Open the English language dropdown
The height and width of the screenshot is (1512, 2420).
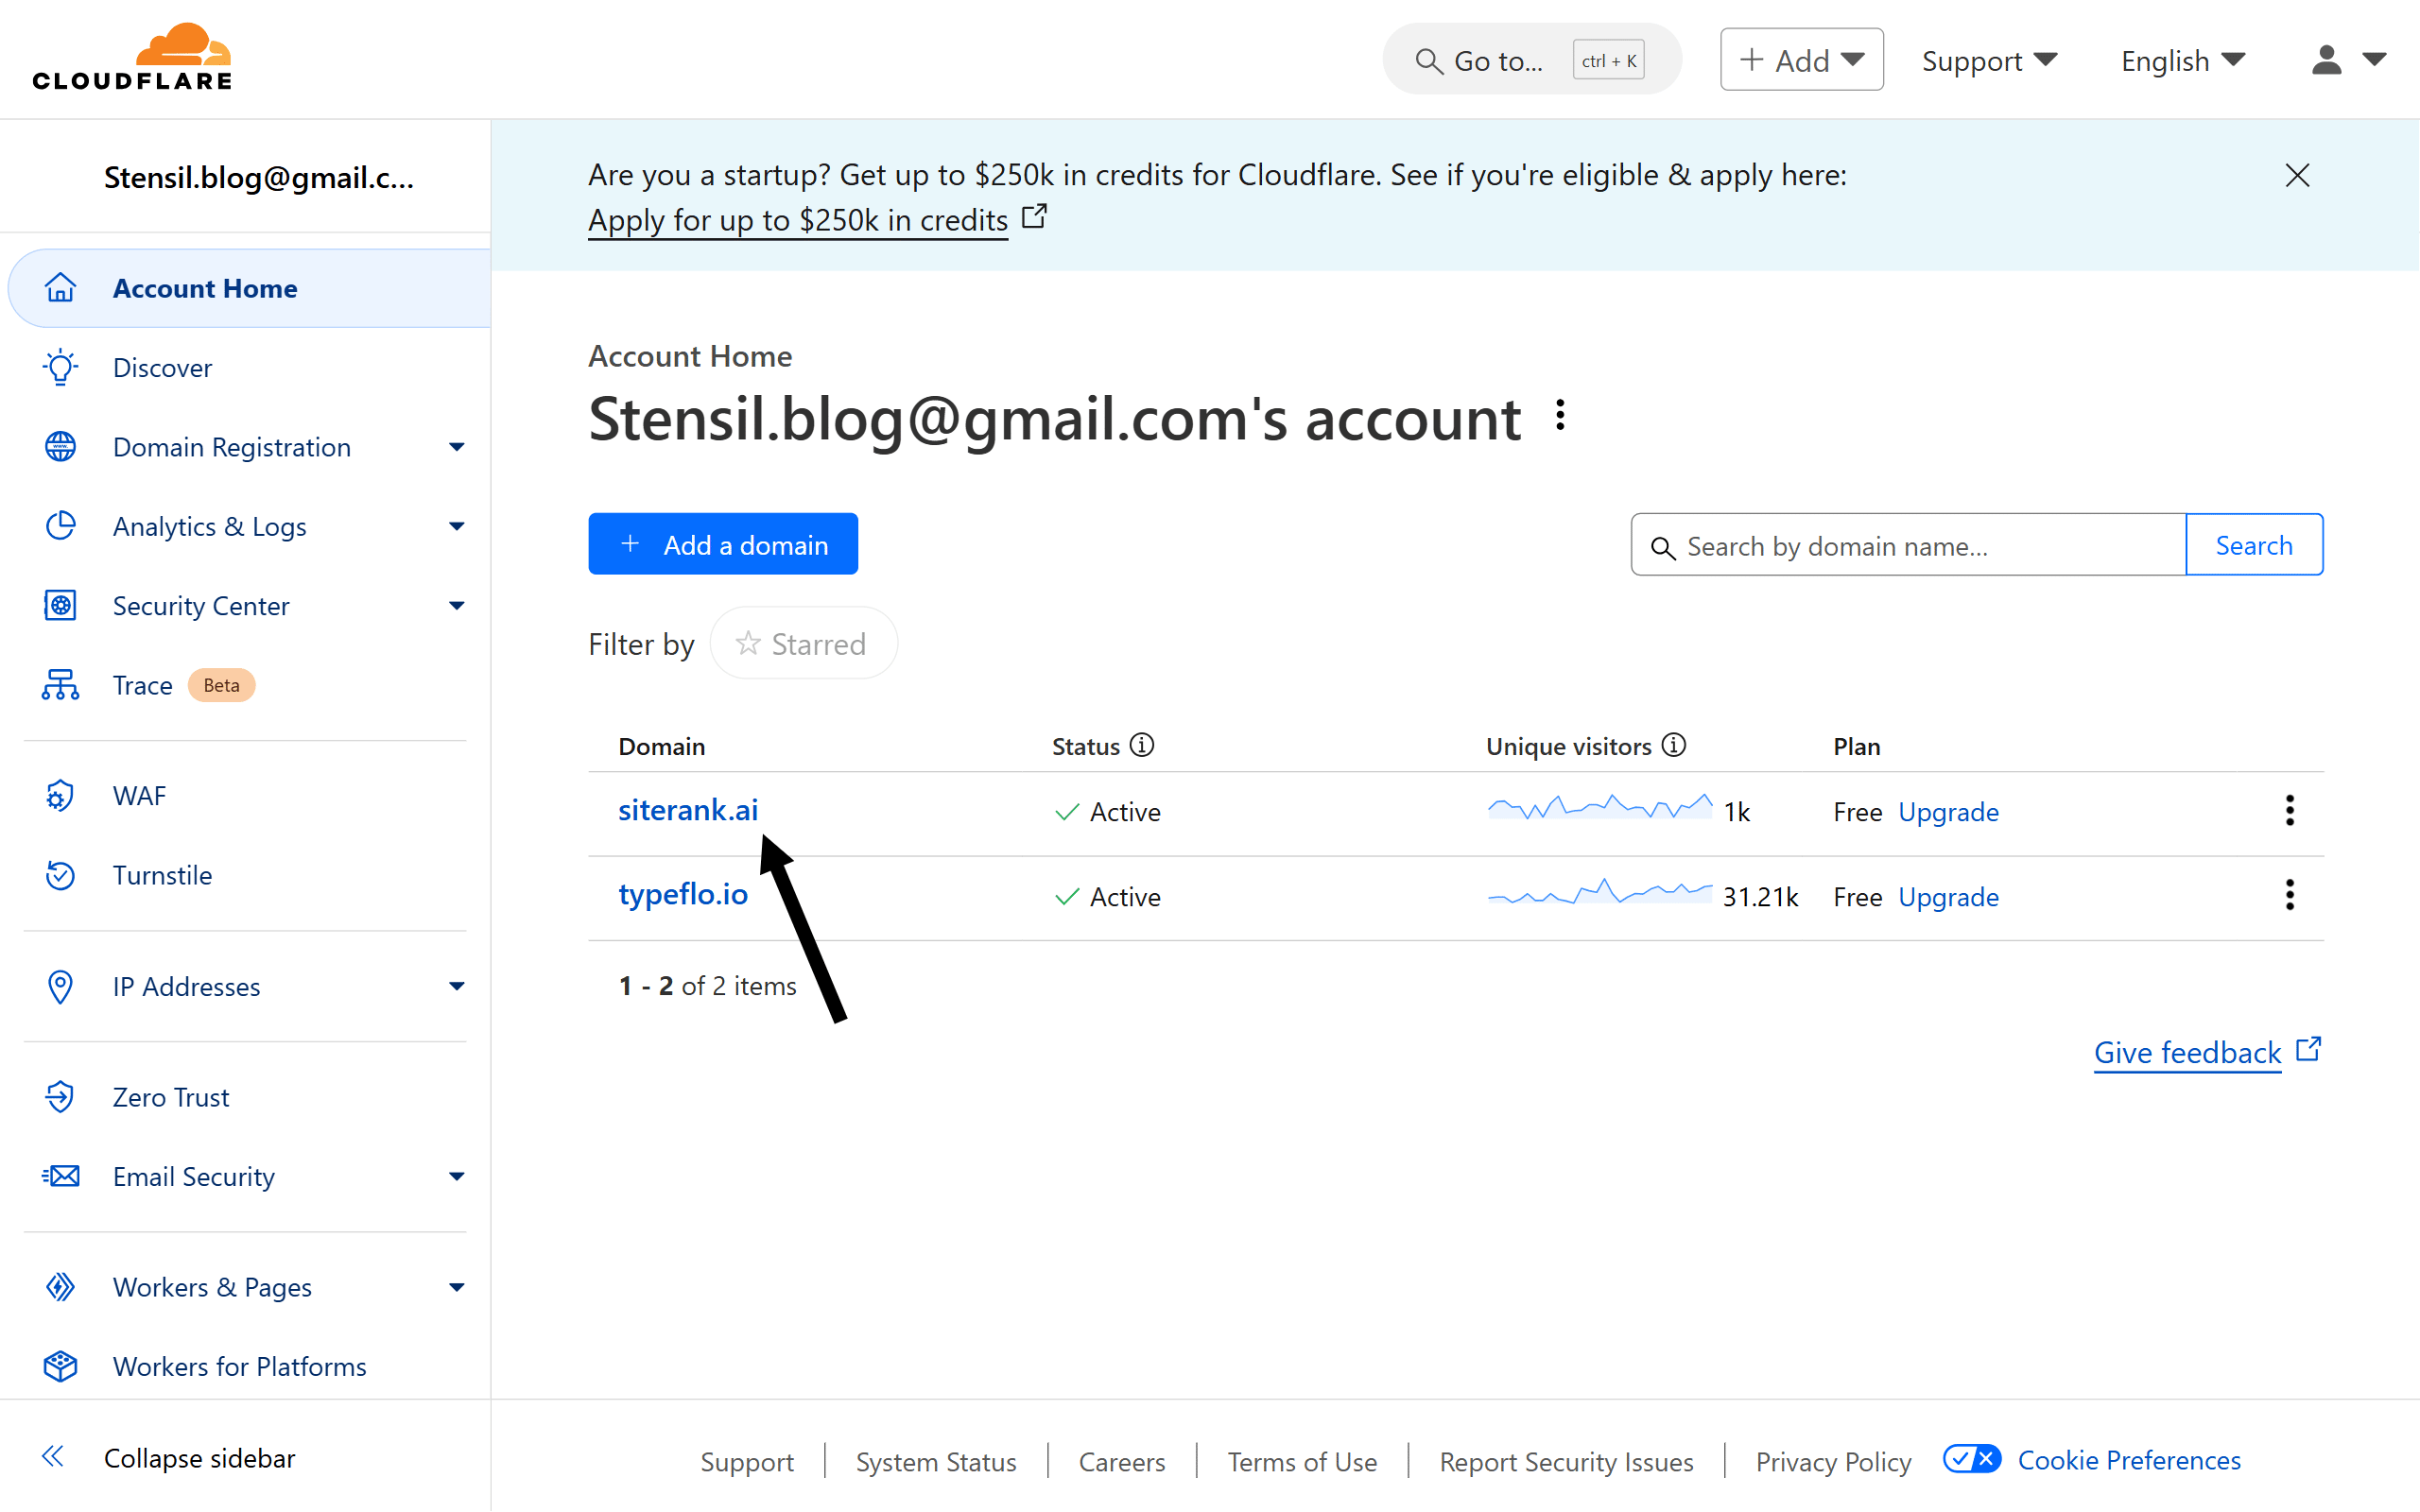click(x=2181, y=60)
